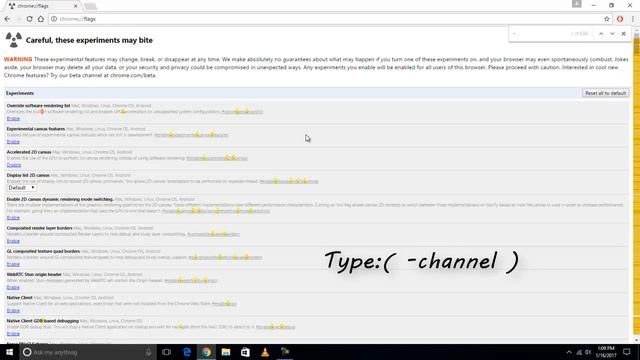Go to previous find-in-page match
This screenshot has height=360, width=640.
(x=601, y=34)
